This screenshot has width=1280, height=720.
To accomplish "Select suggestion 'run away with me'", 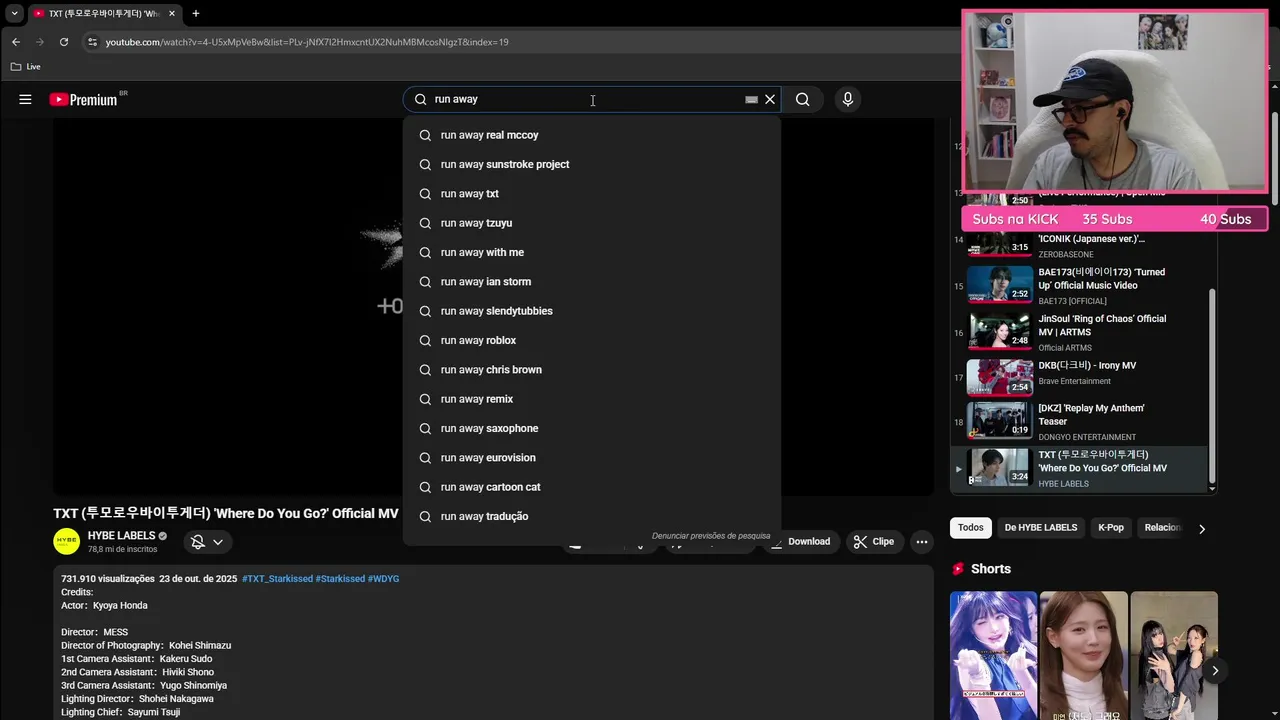I will [x=592, y=252].
